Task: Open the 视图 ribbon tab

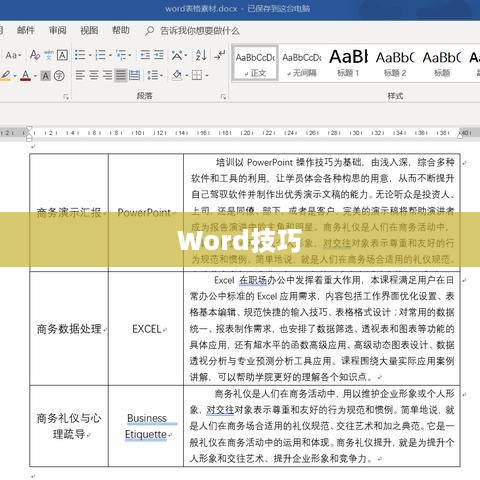Action: (x=89, y=30)
